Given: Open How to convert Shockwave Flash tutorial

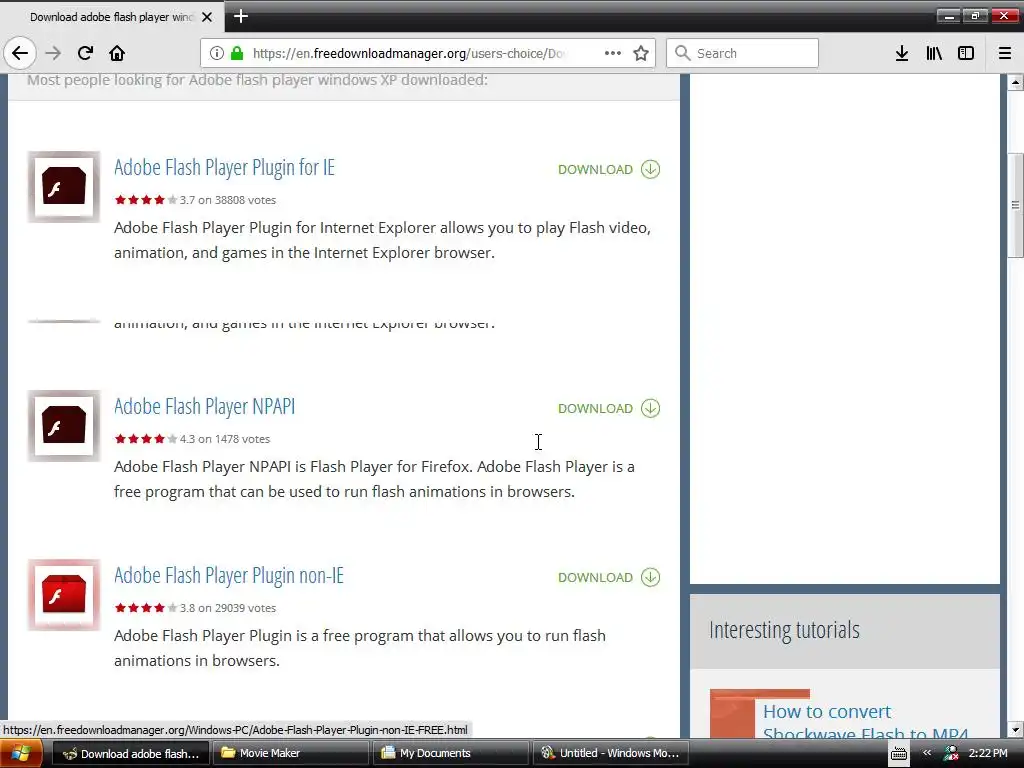Looking at the screenshot, I should 865,722.
